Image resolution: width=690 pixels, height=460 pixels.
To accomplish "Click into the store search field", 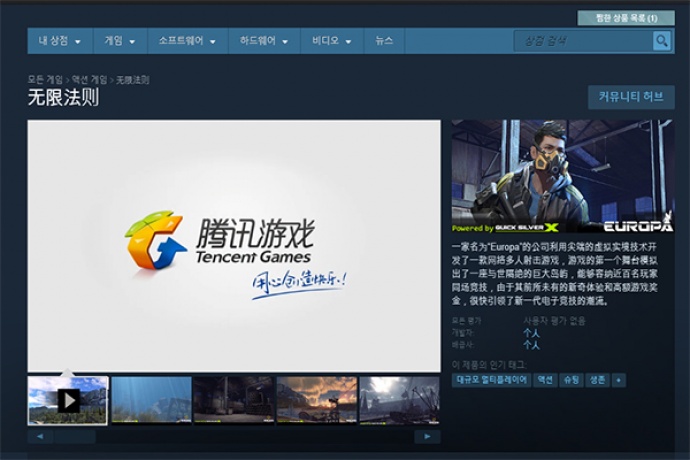I will pyautogui.click(x=582, y=41).
